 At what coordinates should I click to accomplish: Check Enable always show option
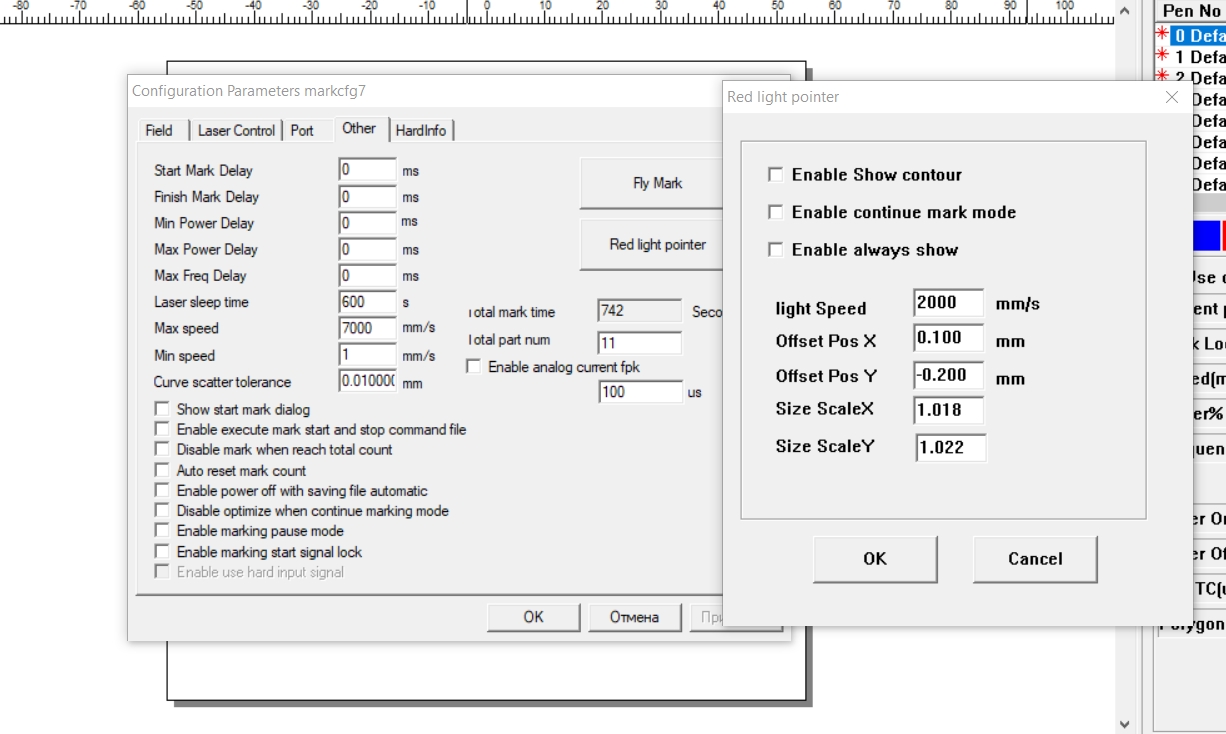pos(775,250)
